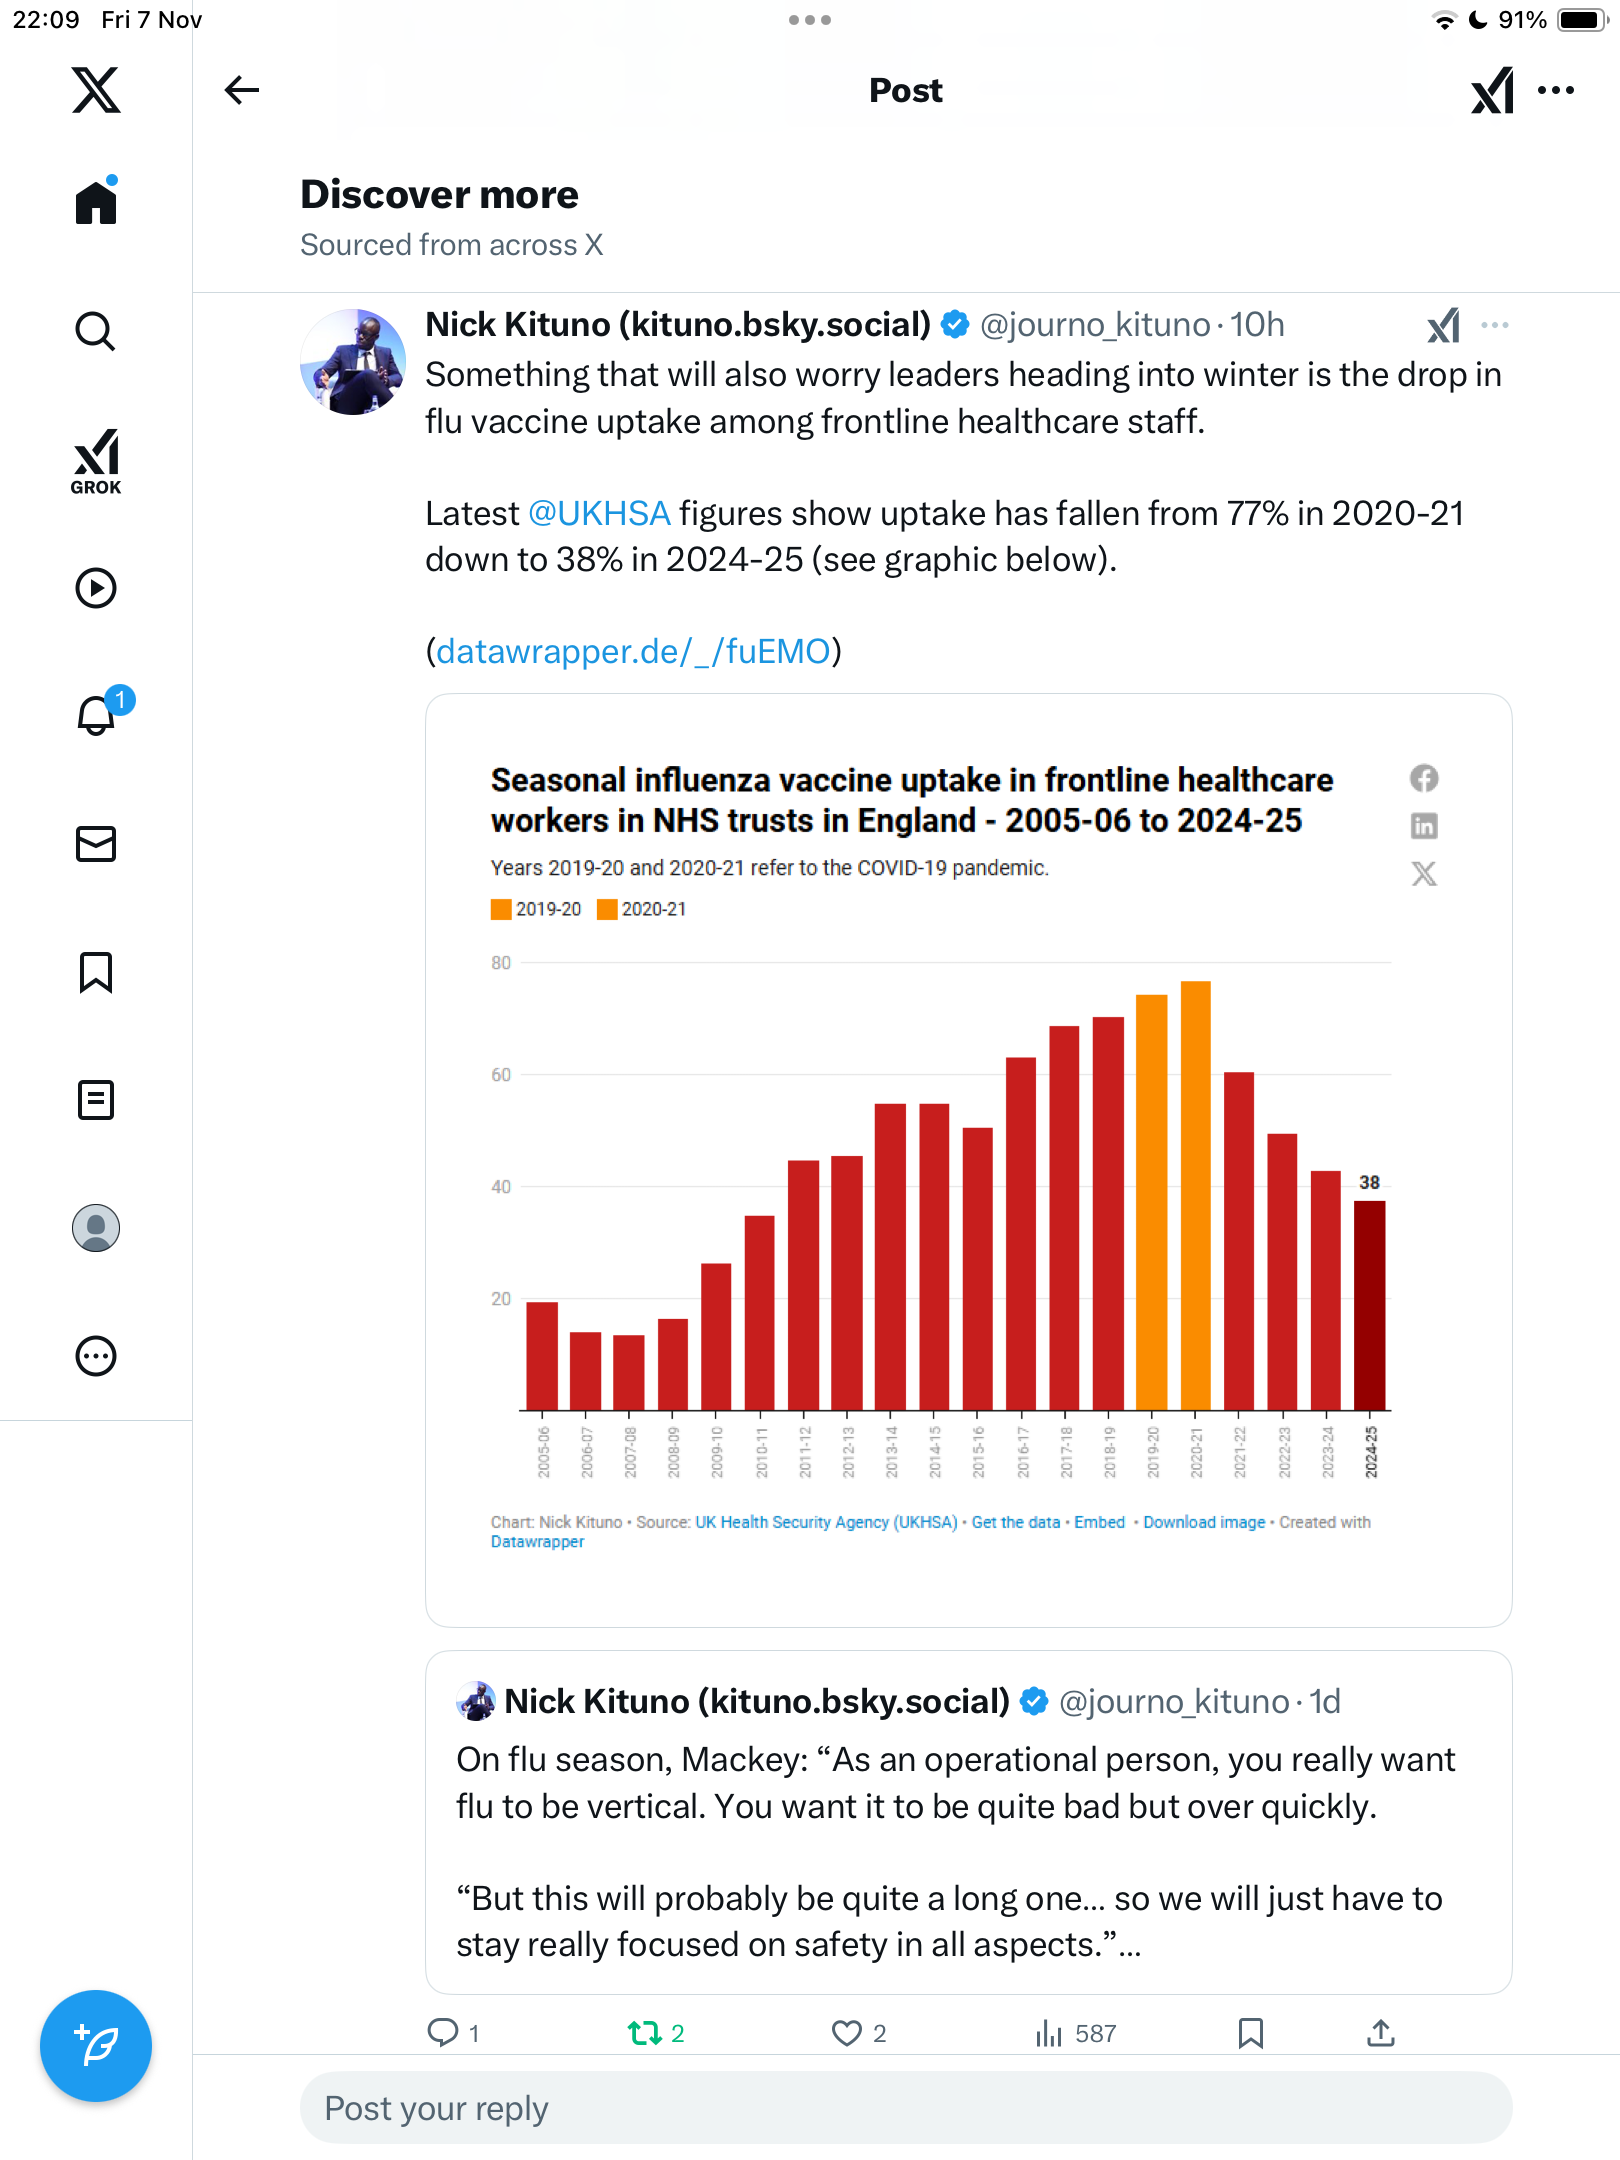Viewport: 1620px width, 2160px height.
Task: Expand the sidebar More circle menu
Action: [x=96, y=1356]
